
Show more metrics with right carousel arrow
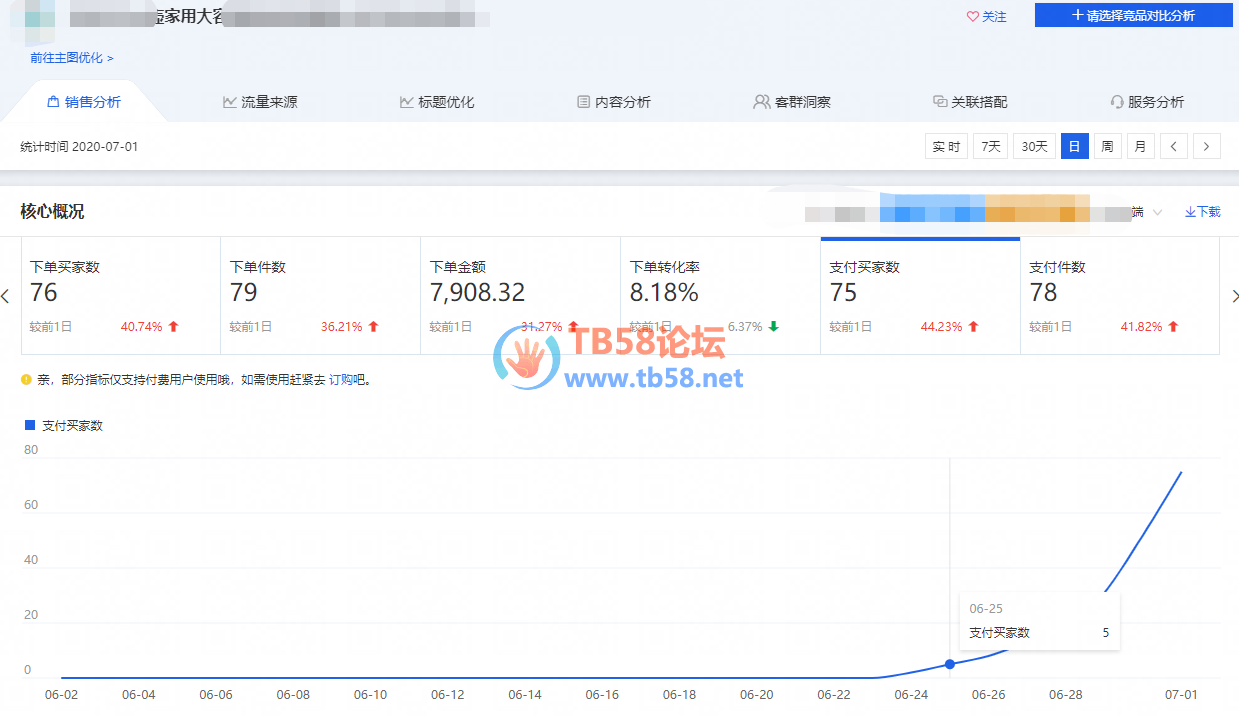click(x=1233, y=296)
